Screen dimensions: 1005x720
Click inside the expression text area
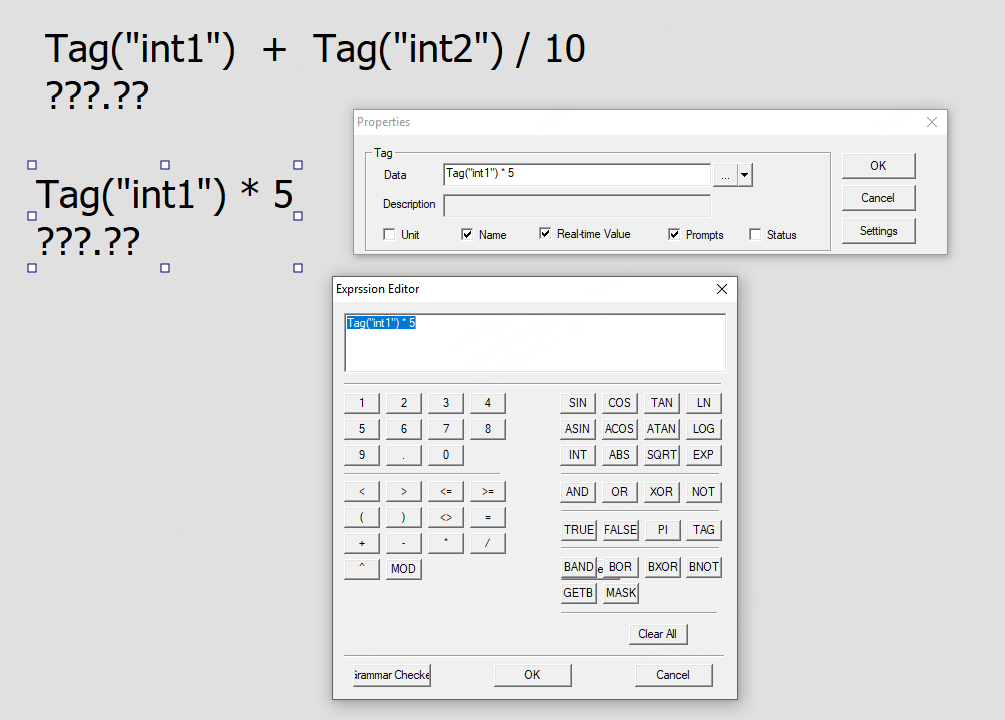pyautogui.click(x=534, y=350)
